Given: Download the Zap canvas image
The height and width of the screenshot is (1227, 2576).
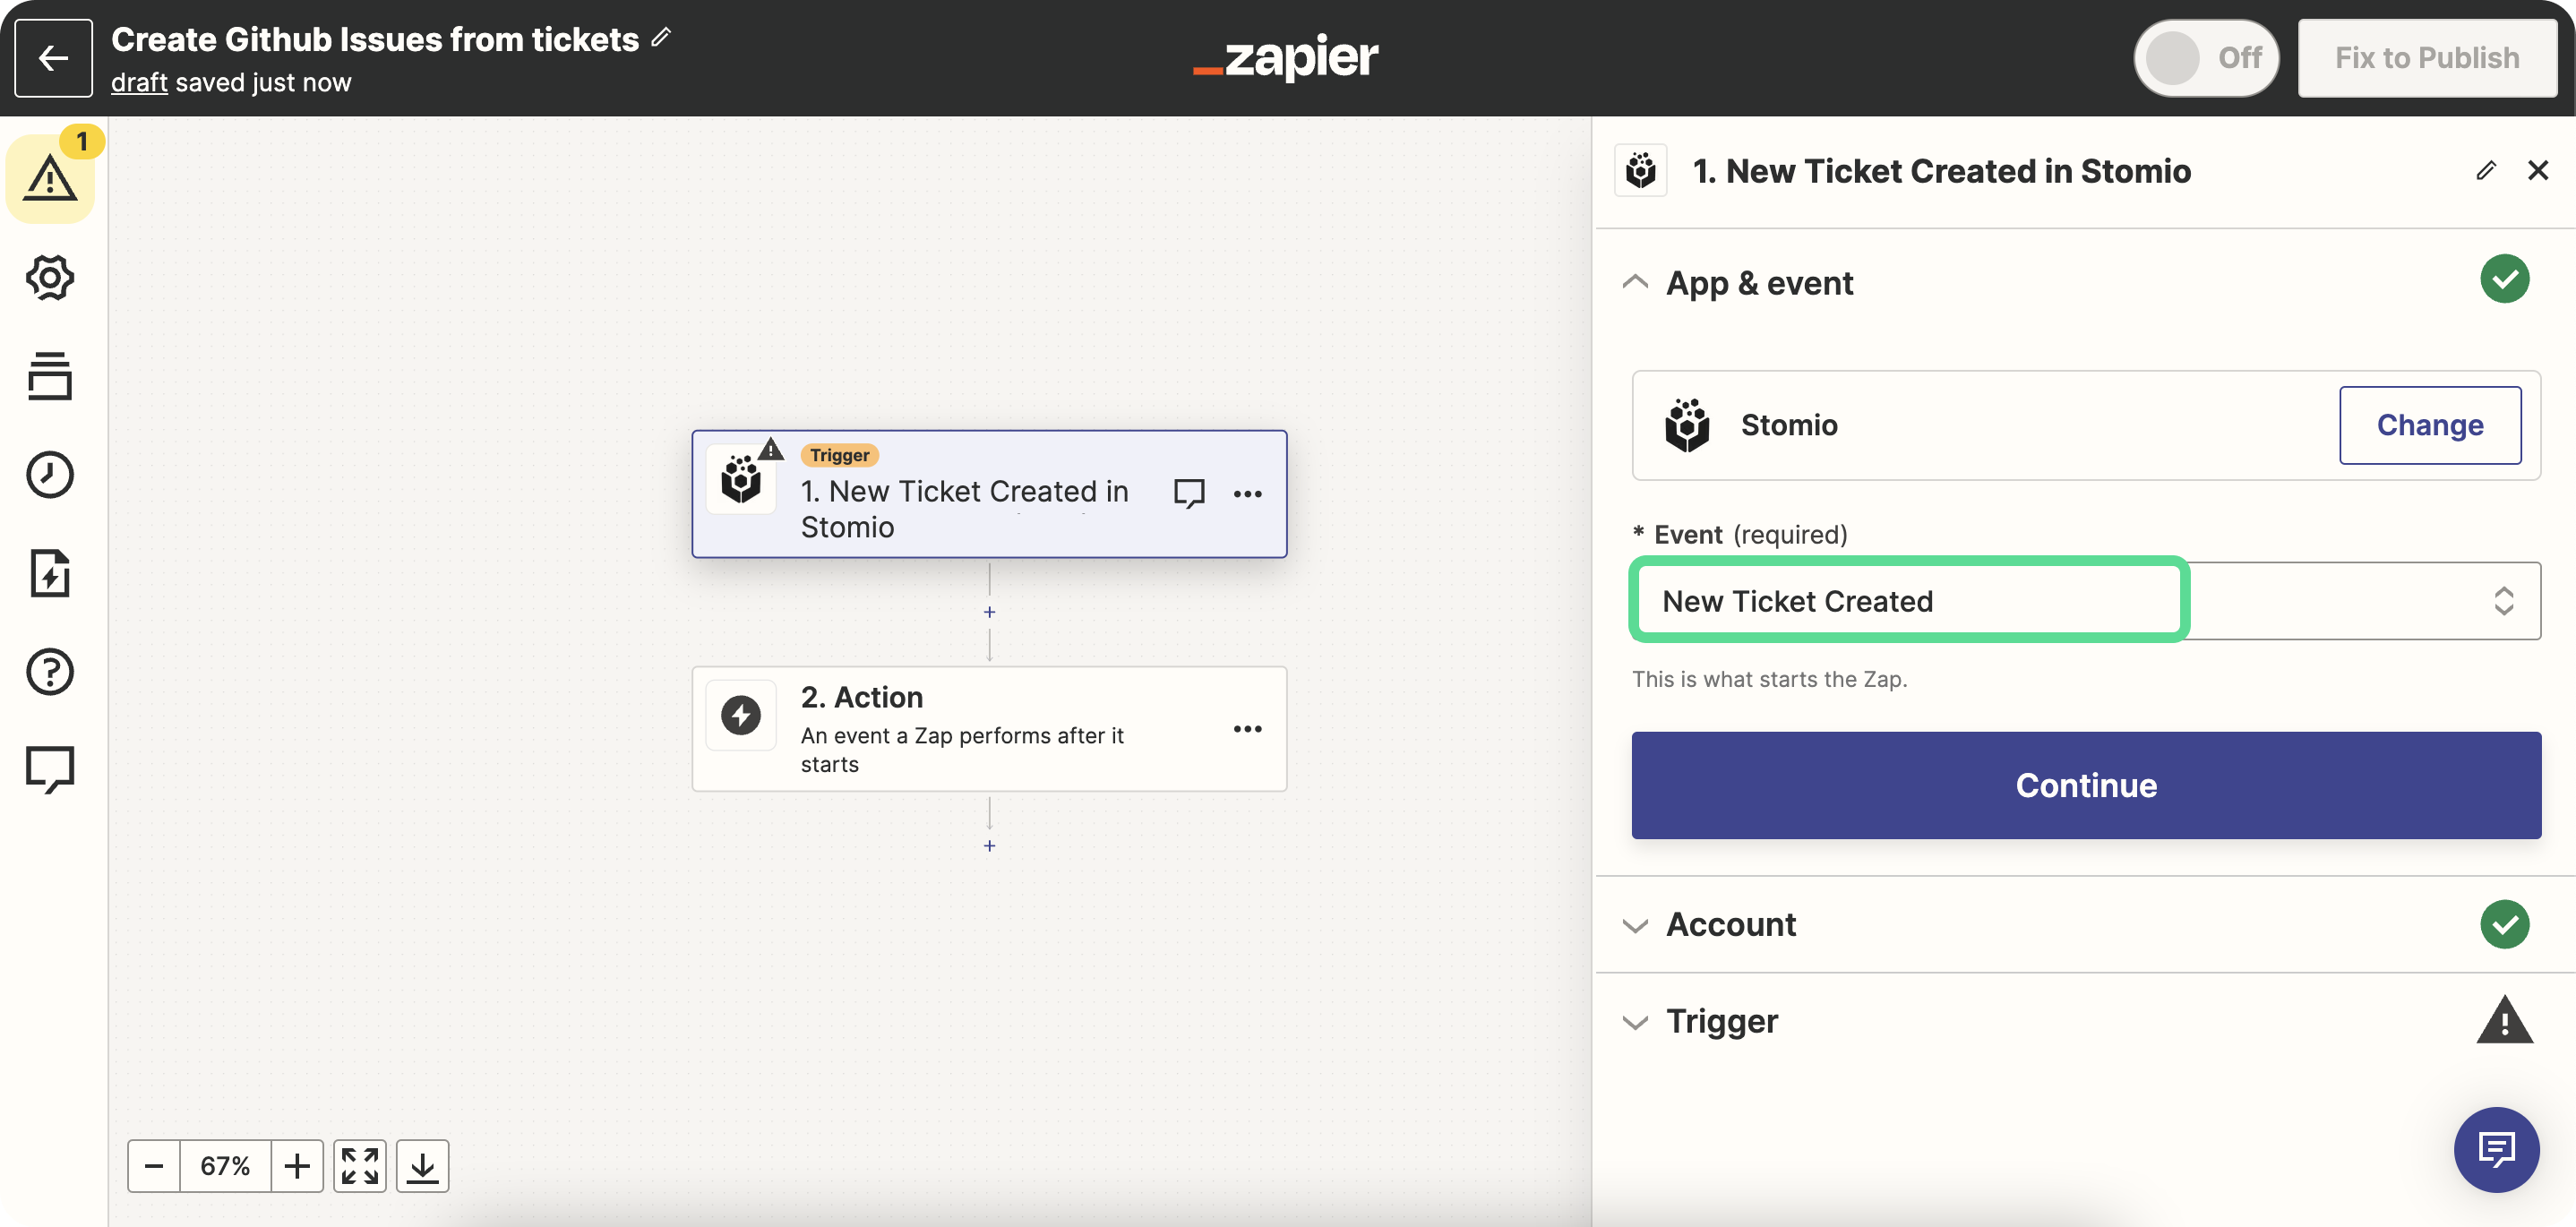Looking at the screenshot, I should pos(423,1166).
